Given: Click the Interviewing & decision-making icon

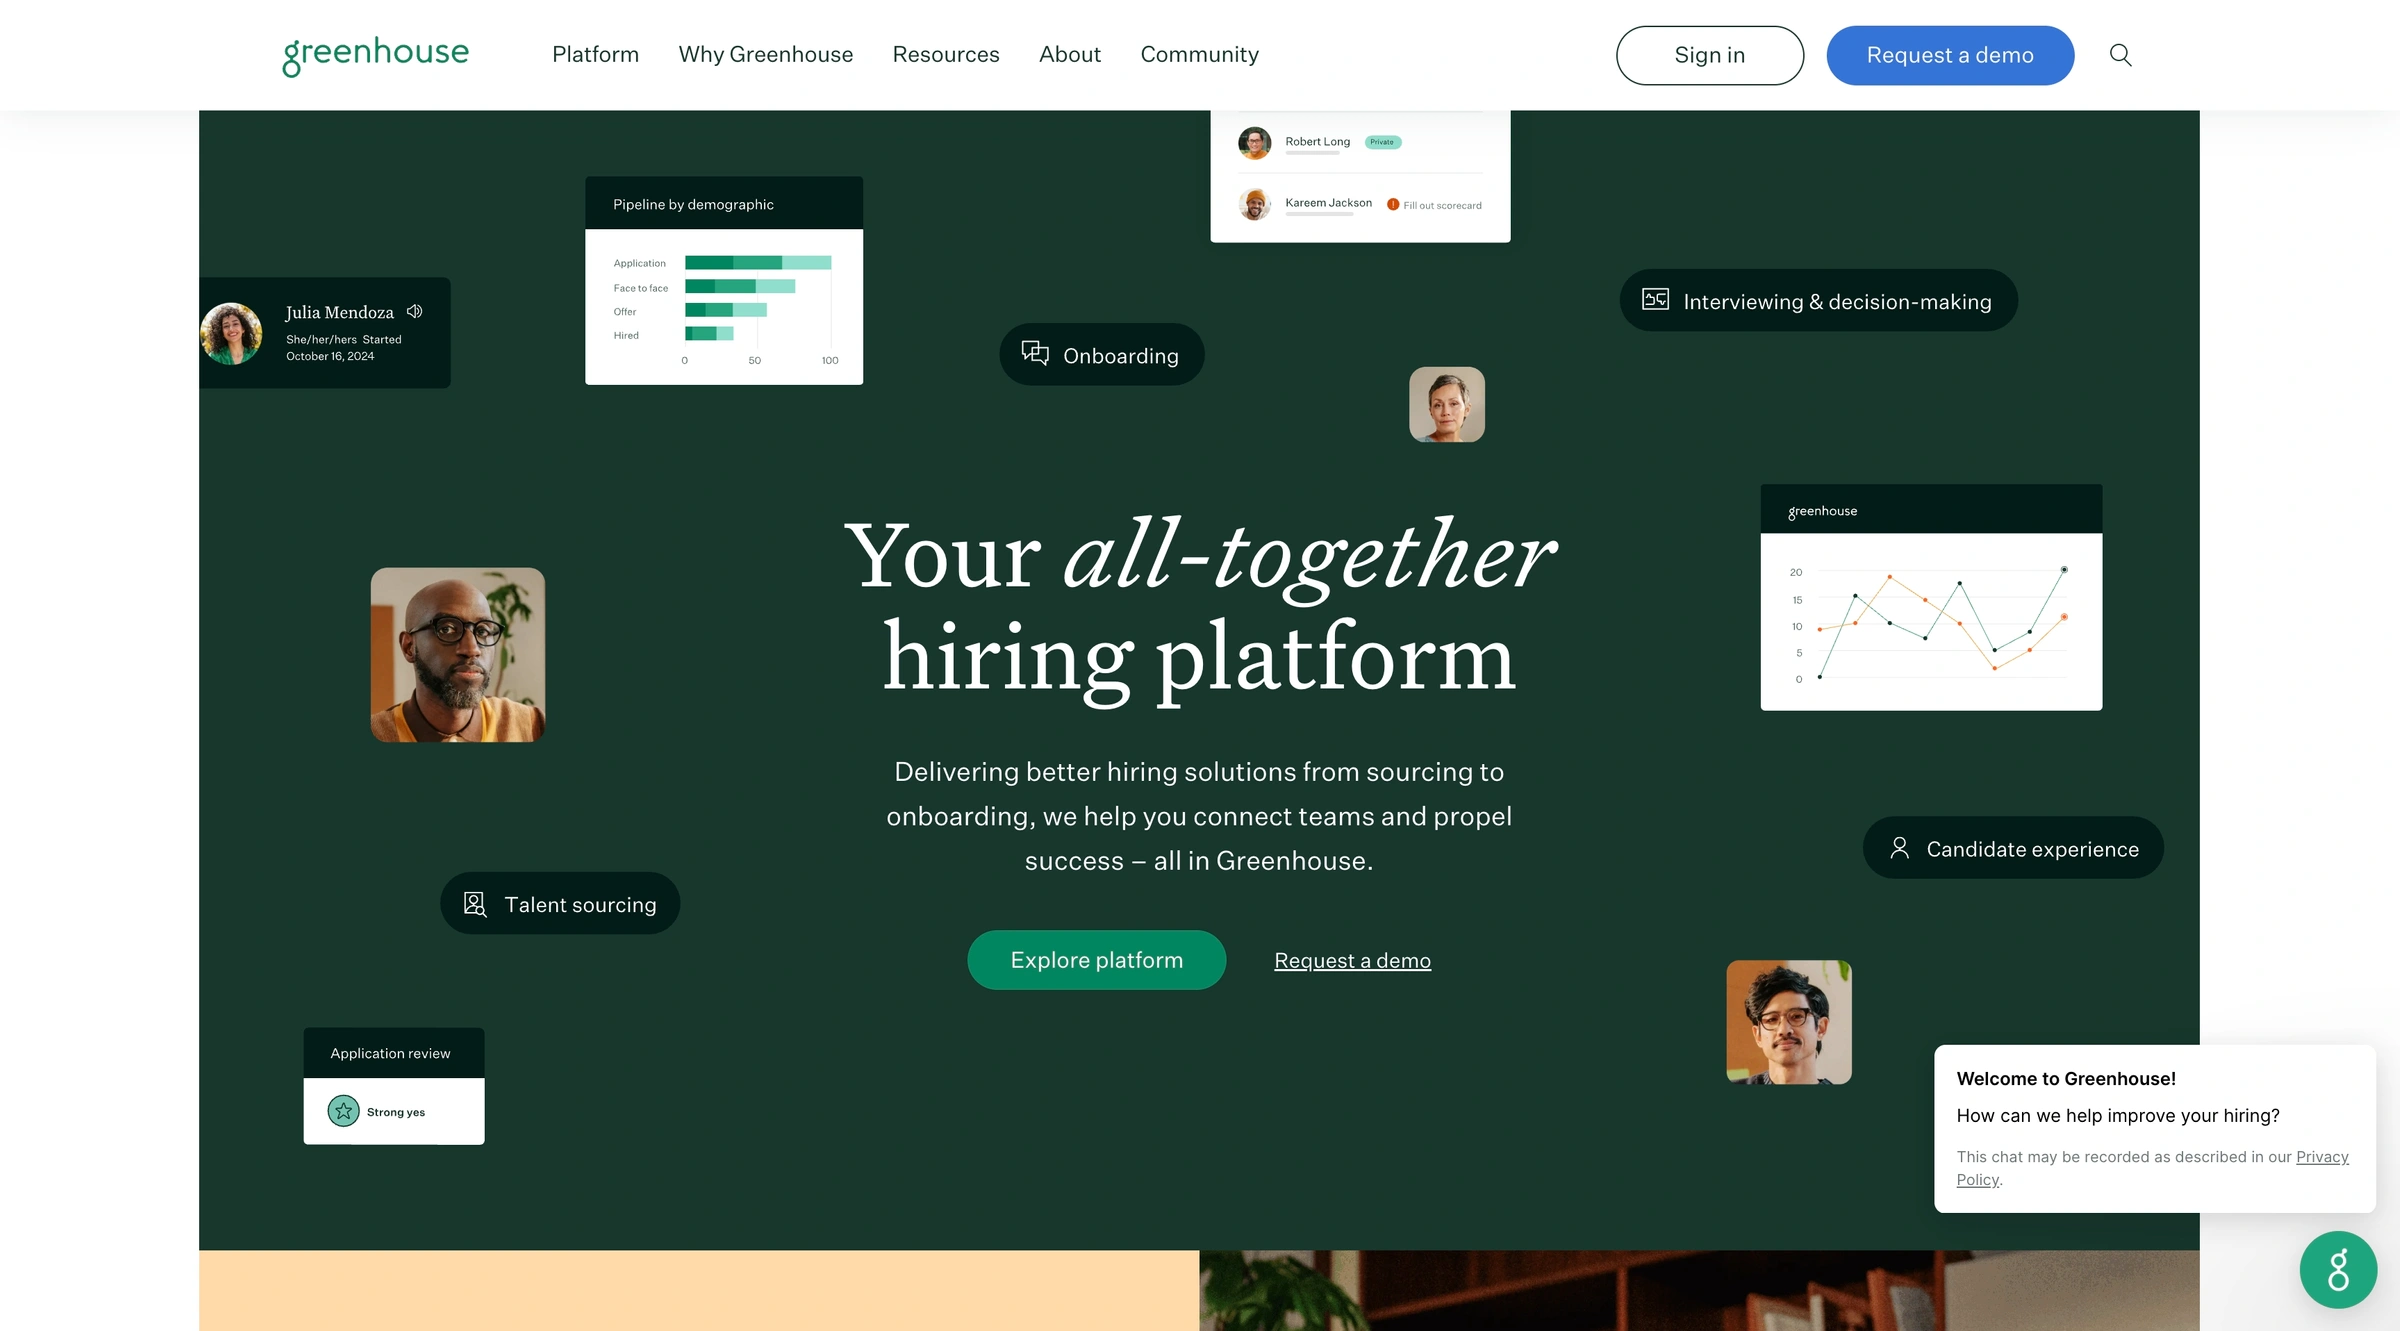Looking at the screenshot, I should pyautogui.click(x=1656, y=300).
